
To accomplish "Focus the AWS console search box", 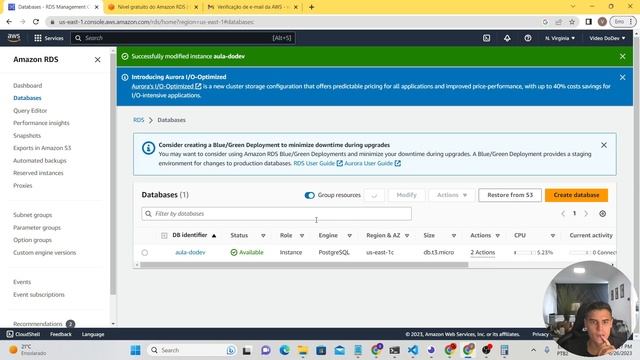I will pos(183,38).
